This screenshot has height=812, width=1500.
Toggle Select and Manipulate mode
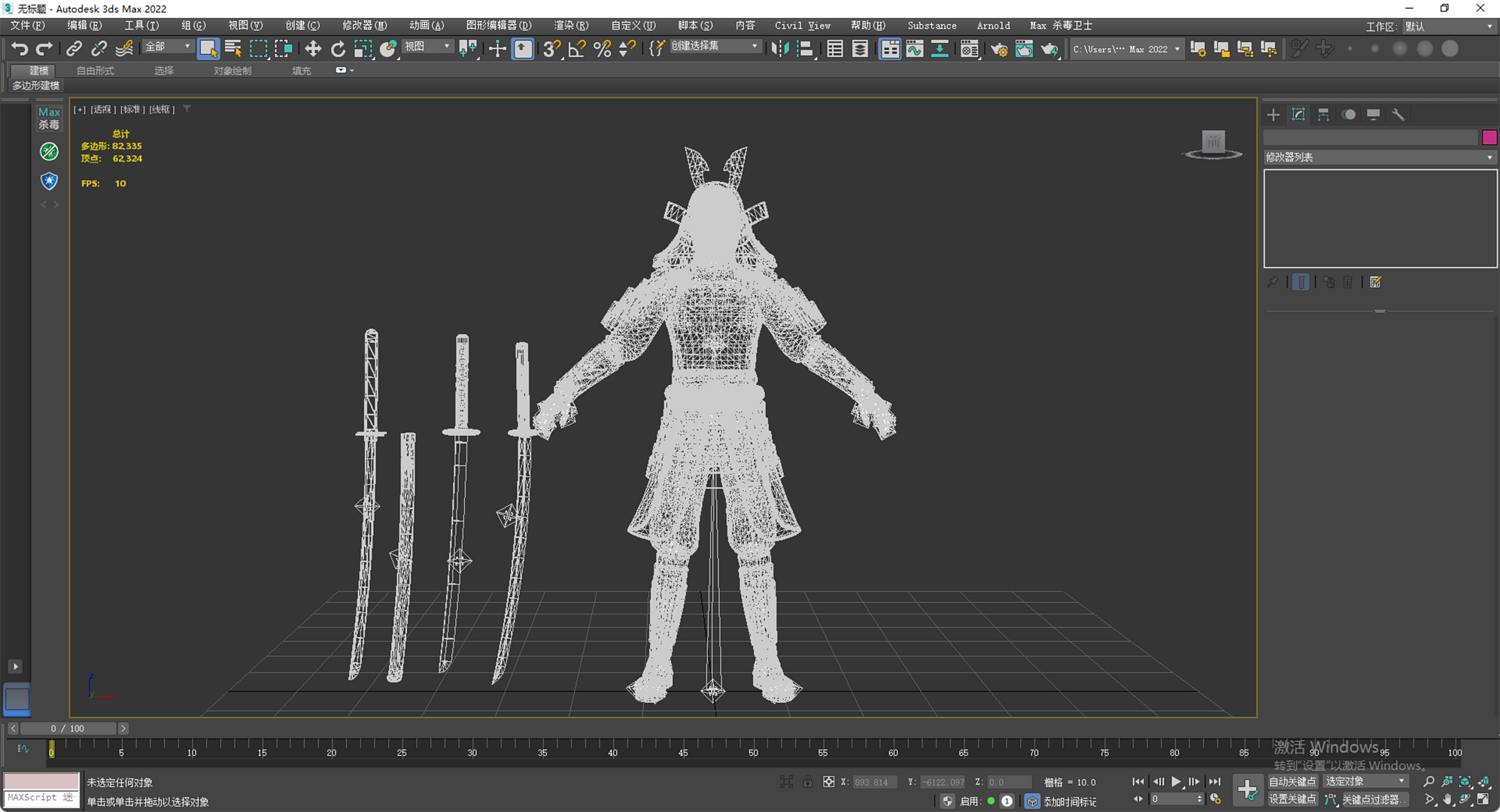pyautogui.click(x=497, y=48)
